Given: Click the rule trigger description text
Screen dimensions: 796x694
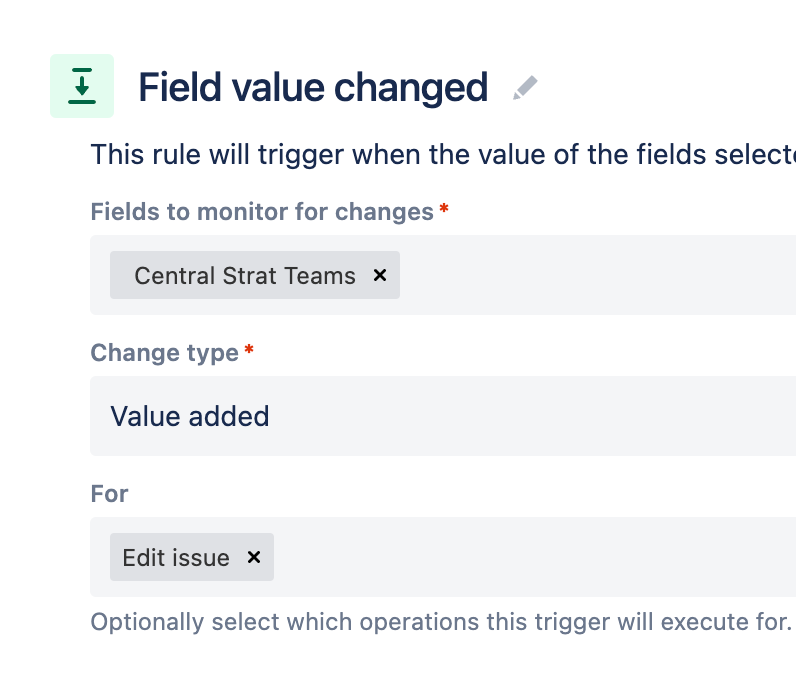Looking at the screenshot, I should (x=443, y=154).
